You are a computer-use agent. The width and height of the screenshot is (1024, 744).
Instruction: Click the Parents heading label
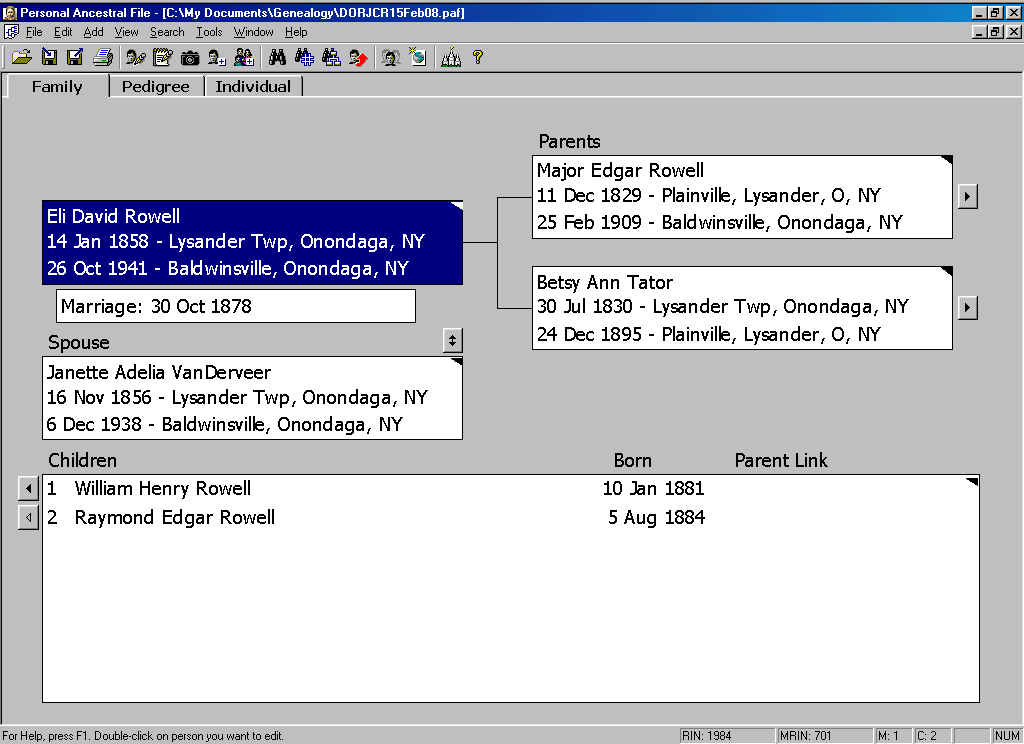click(x=569, y=142)
